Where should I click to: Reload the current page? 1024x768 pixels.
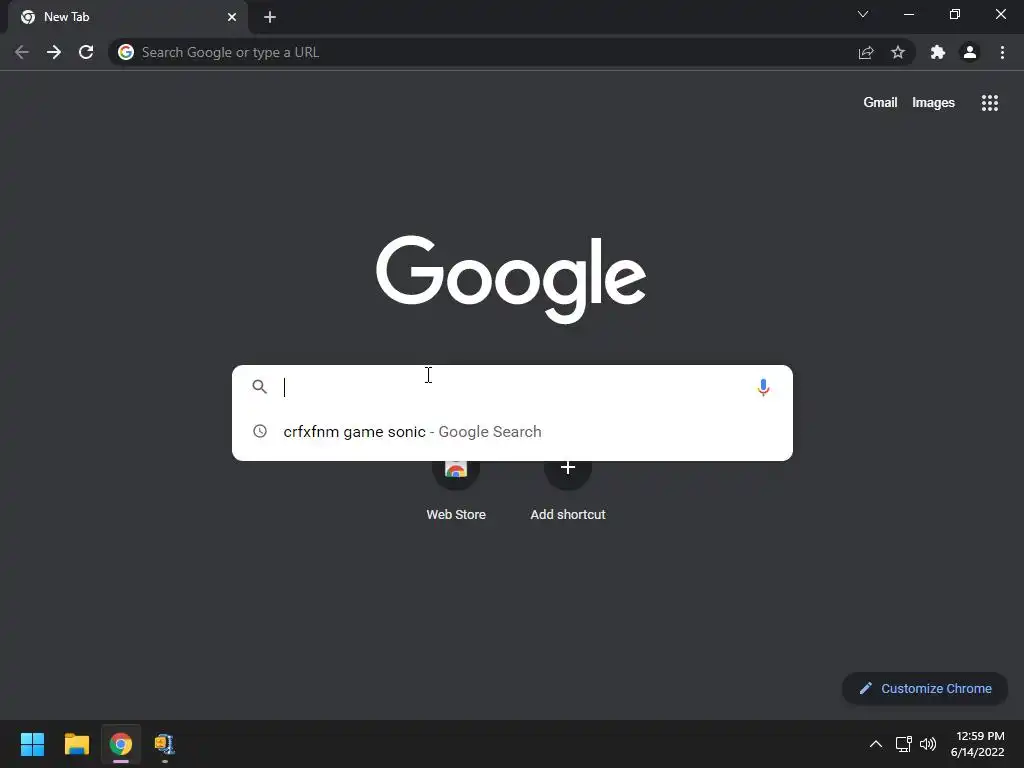[x=86, y=52]
